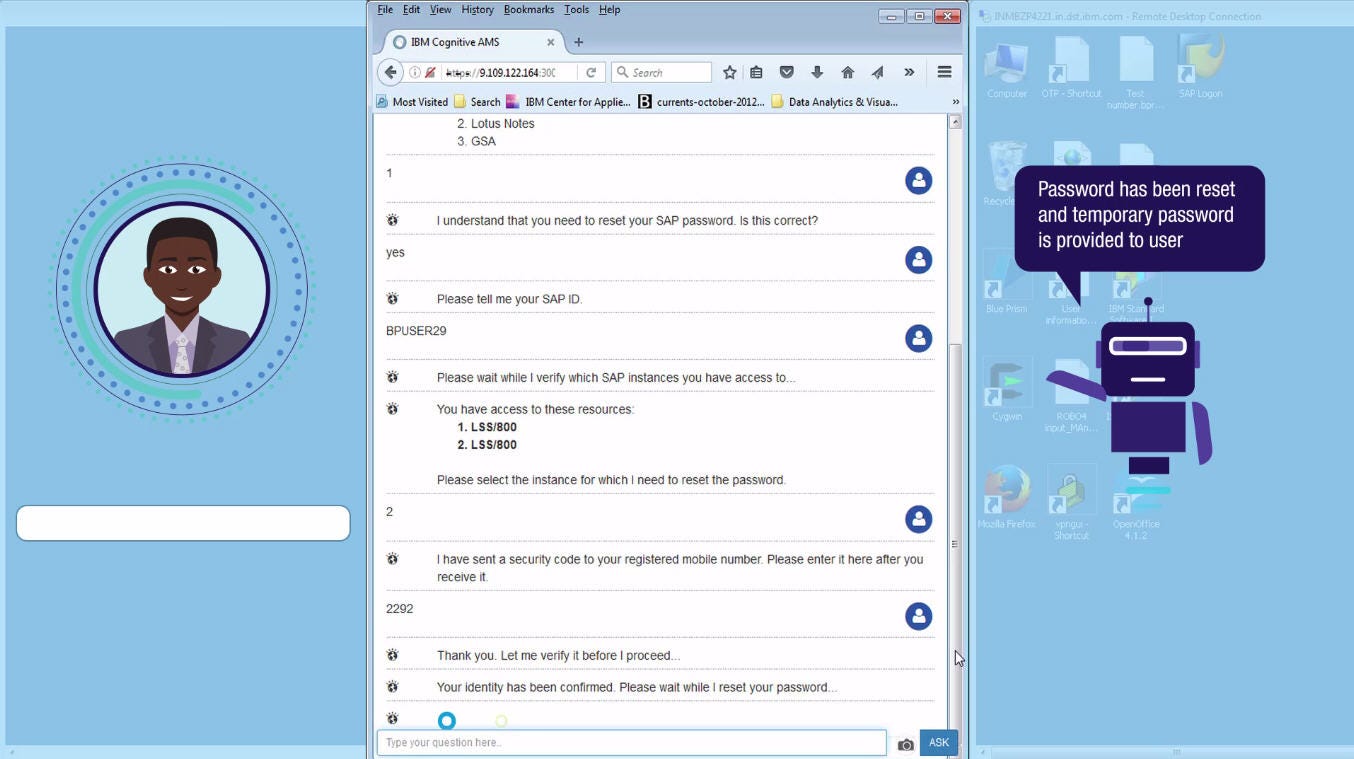Open the Downloads arrow icon in toolbar
Screen dimensions: 1354x759
817,71
